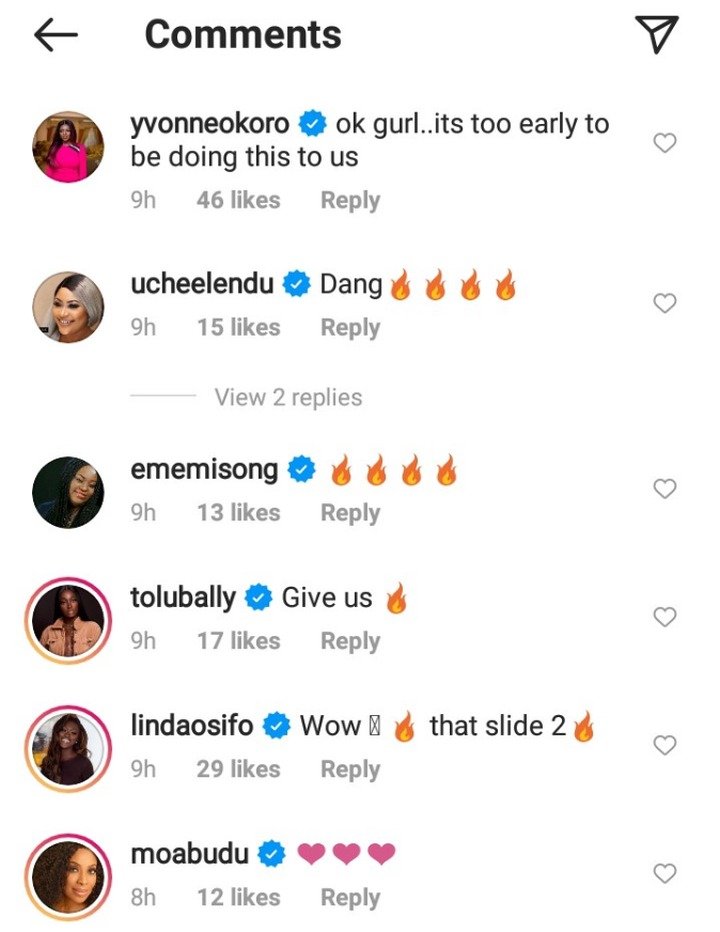The image size is (720, 932).
Task: View lindaosifo's story avatar
Action: [x=69, y=749]
